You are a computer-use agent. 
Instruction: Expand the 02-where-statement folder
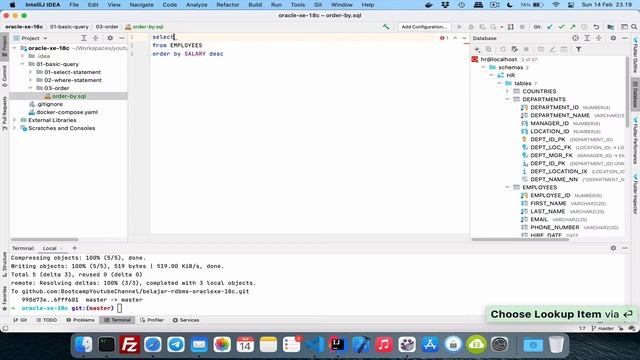(x=31, y=80)
